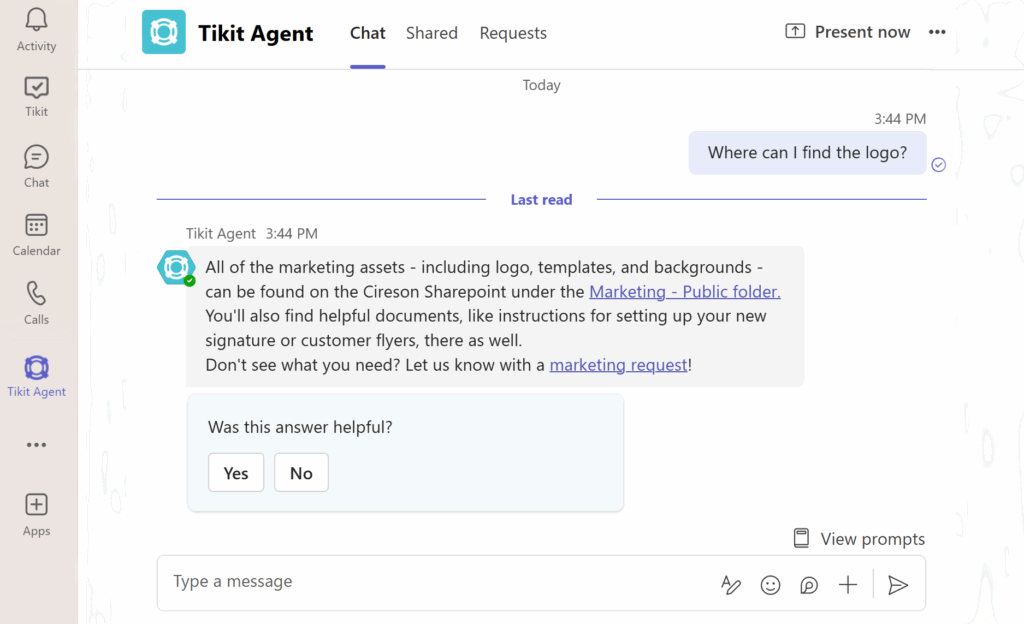Send the message with the send arrow
Image resolution: width=1024 pixels, height=624 pixels.
point(897,584)
